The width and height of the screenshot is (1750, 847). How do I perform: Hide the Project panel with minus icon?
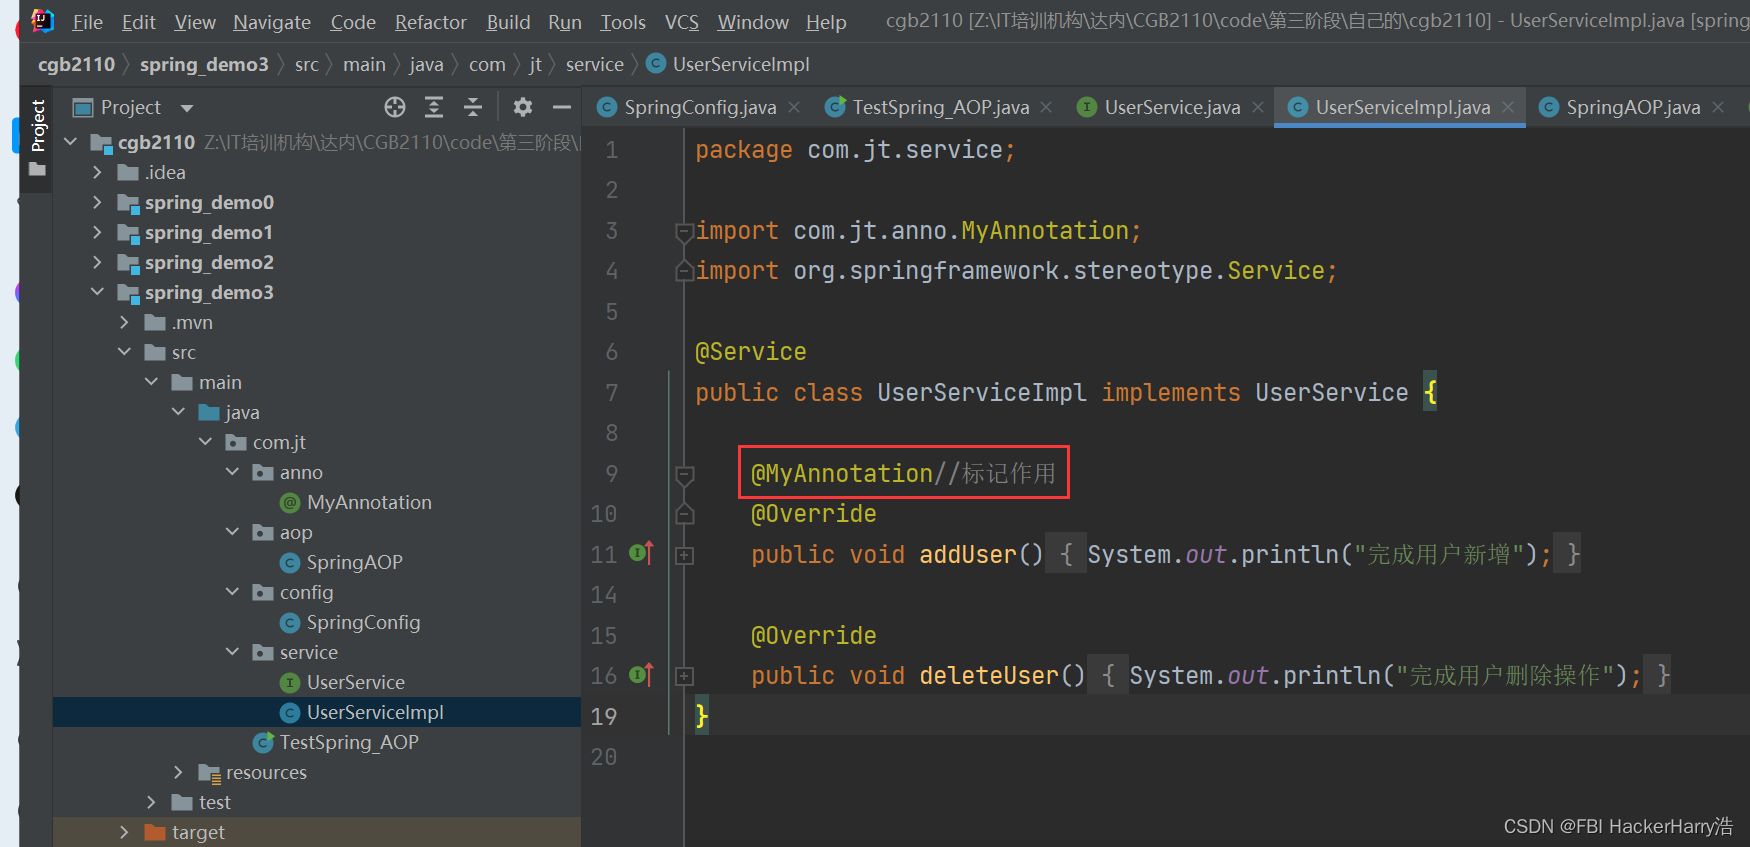coord(562,107)
